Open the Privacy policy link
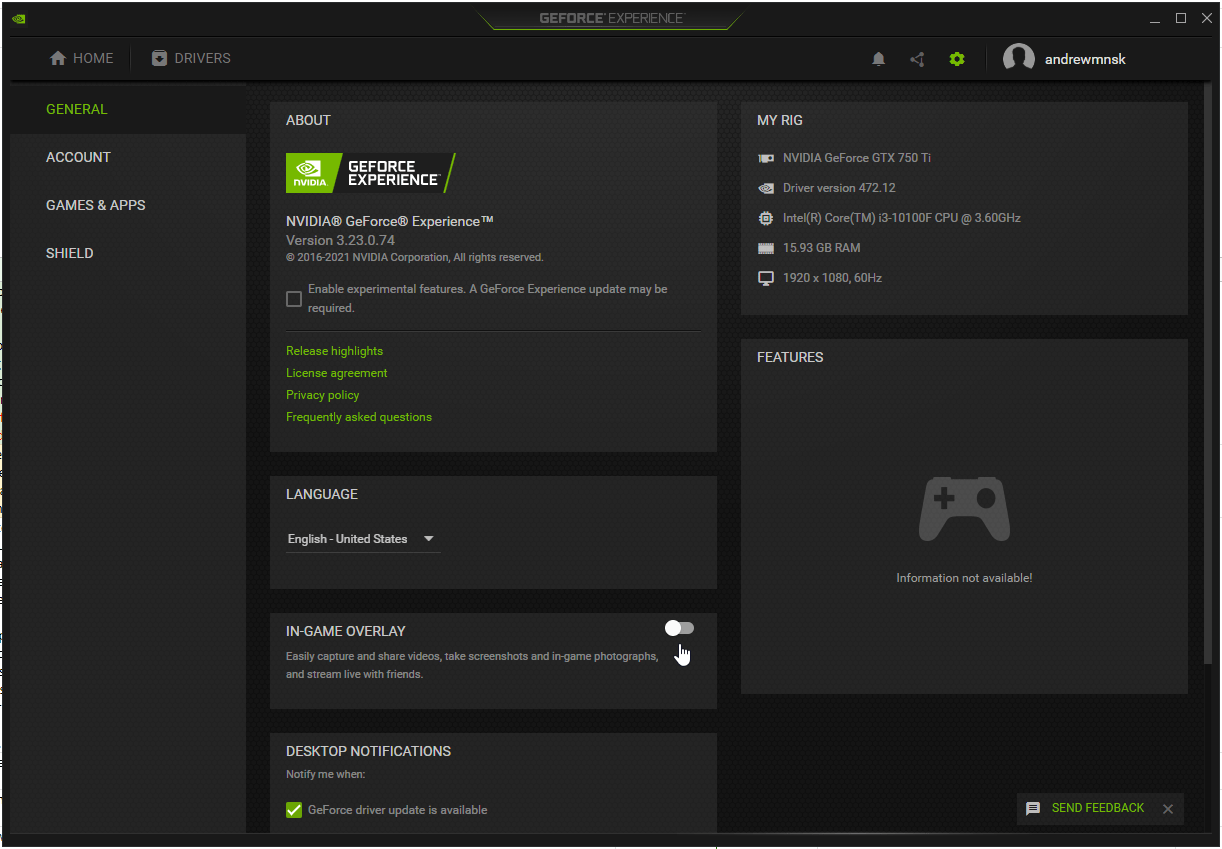Image resolution: width=1222 pixels, height=849 pixels. [x=322, y=395]
